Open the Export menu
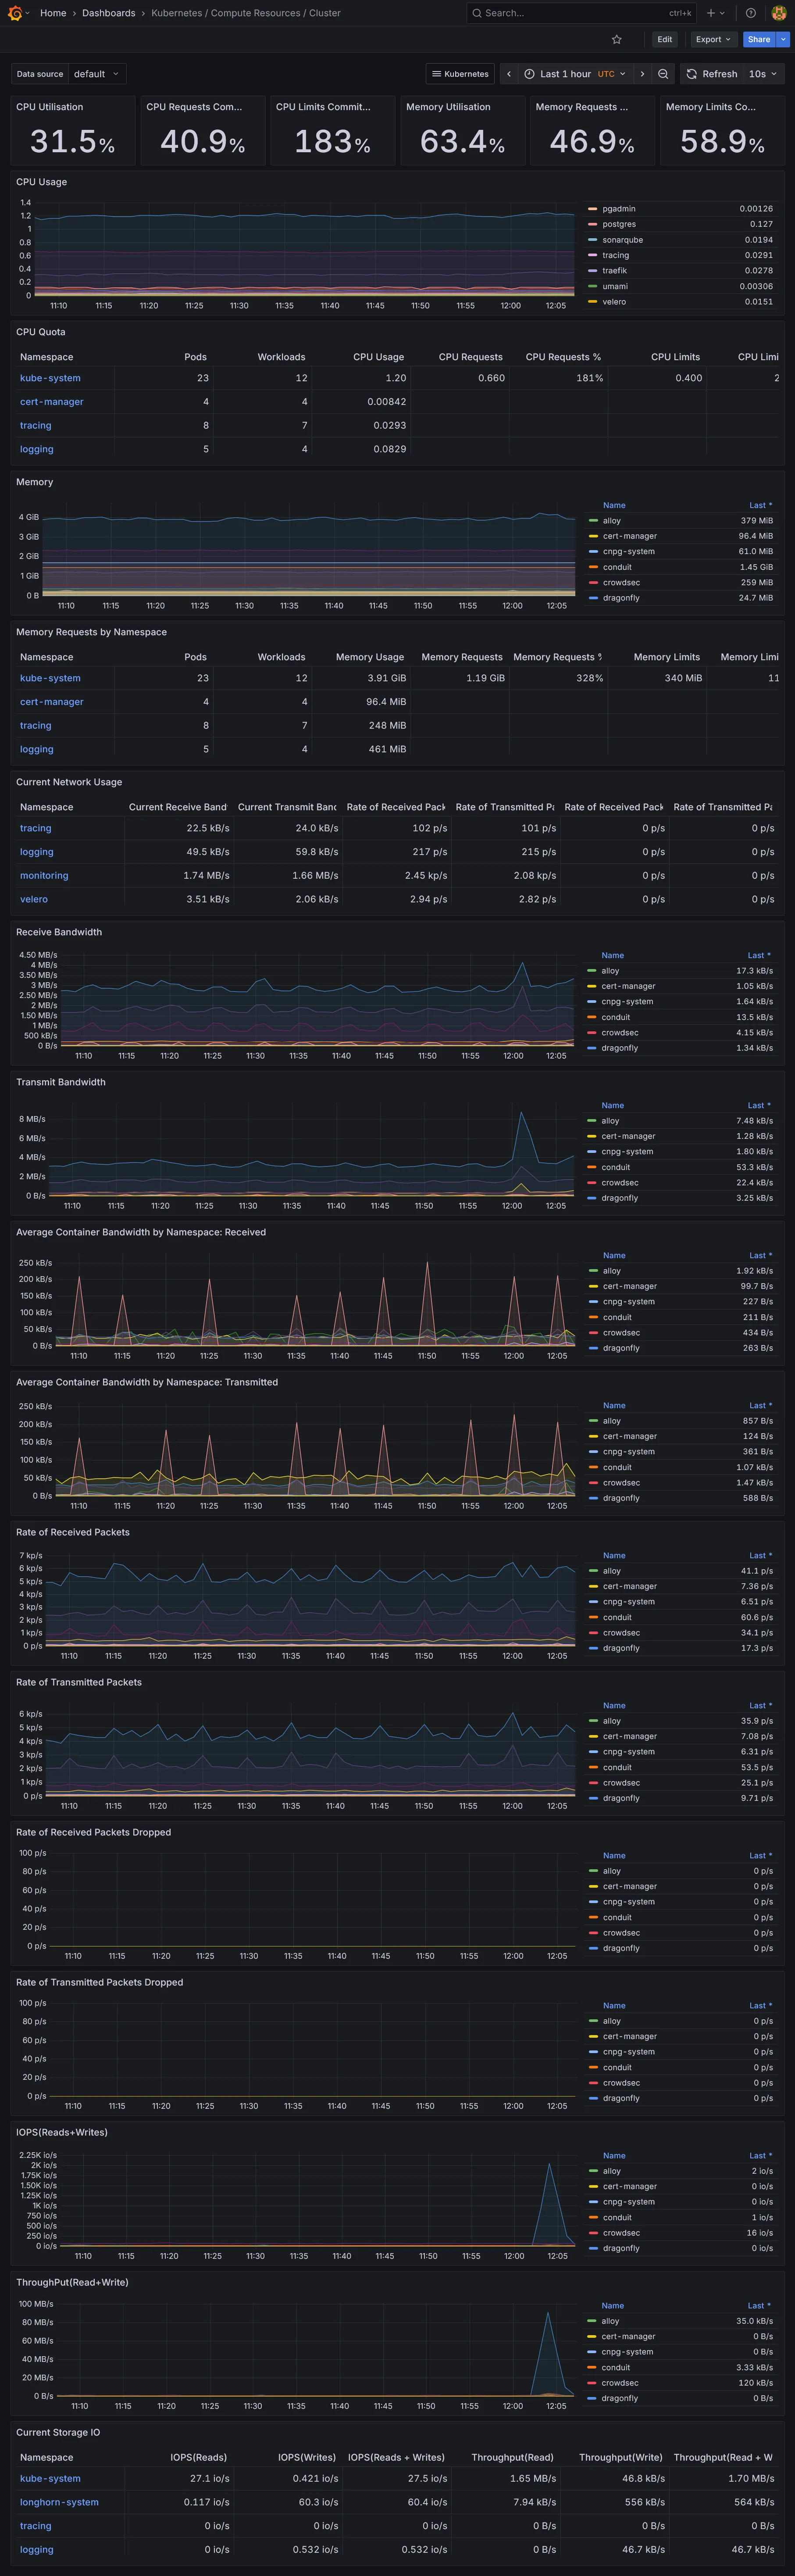This screenshot has height=2576, width=795. (x=713, y=39)
